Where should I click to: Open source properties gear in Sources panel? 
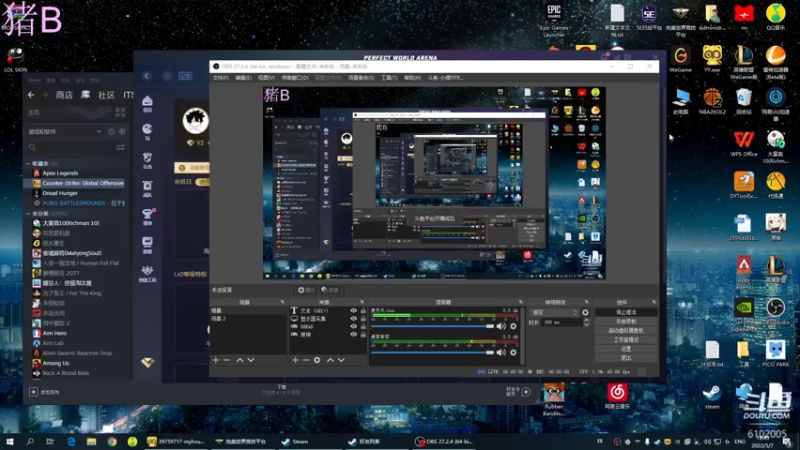(317, 360)
